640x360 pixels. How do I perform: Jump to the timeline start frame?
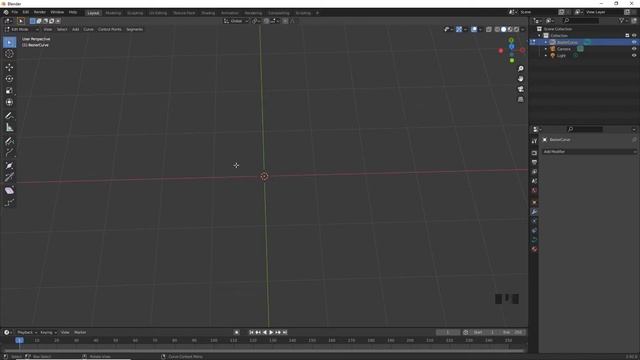click(251, 332)
